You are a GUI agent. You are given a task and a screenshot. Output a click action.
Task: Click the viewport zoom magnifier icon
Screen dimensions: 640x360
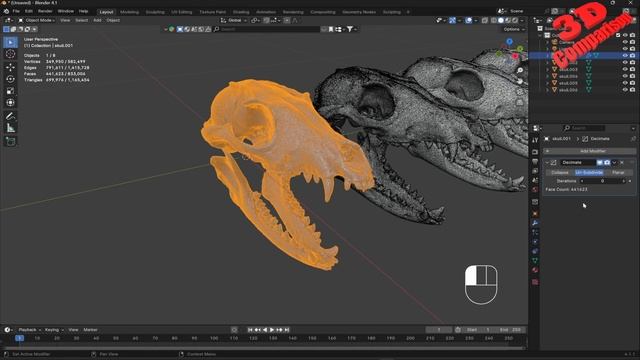point(520,70)
